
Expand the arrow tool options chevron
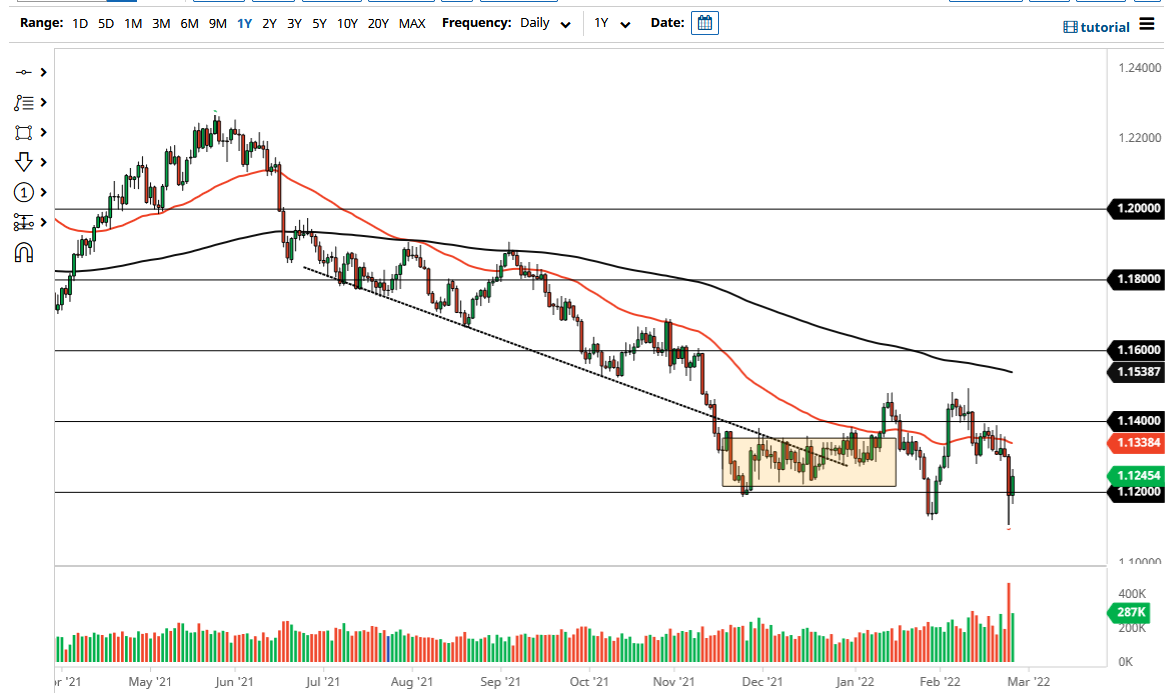tap(41, 161)
